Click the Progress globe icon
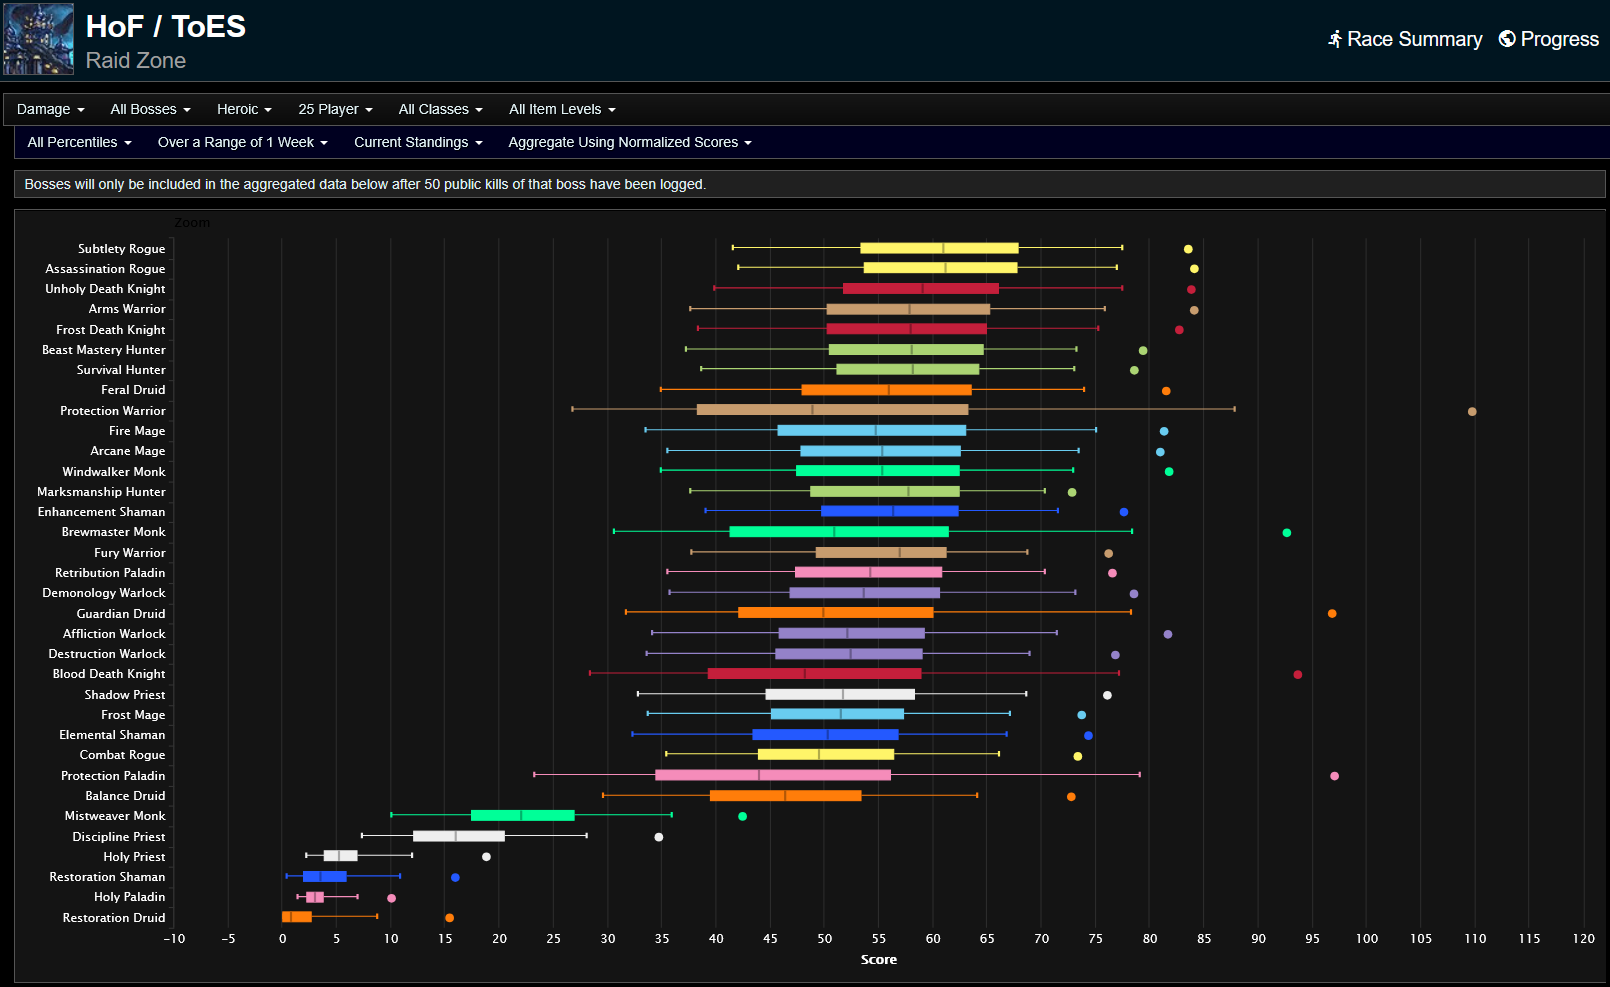 coord(1507,39)
